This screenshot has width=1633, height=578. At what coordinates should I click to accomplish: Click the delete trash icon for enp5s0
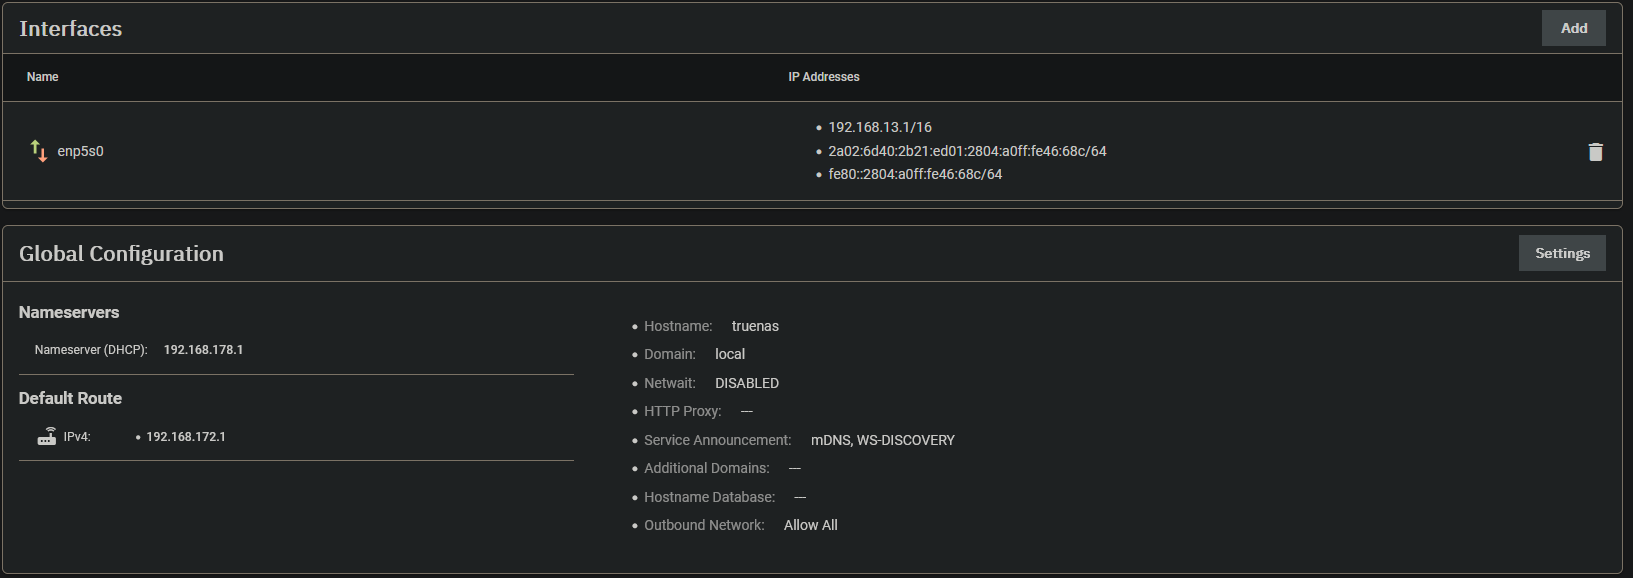coord(1595,152)
